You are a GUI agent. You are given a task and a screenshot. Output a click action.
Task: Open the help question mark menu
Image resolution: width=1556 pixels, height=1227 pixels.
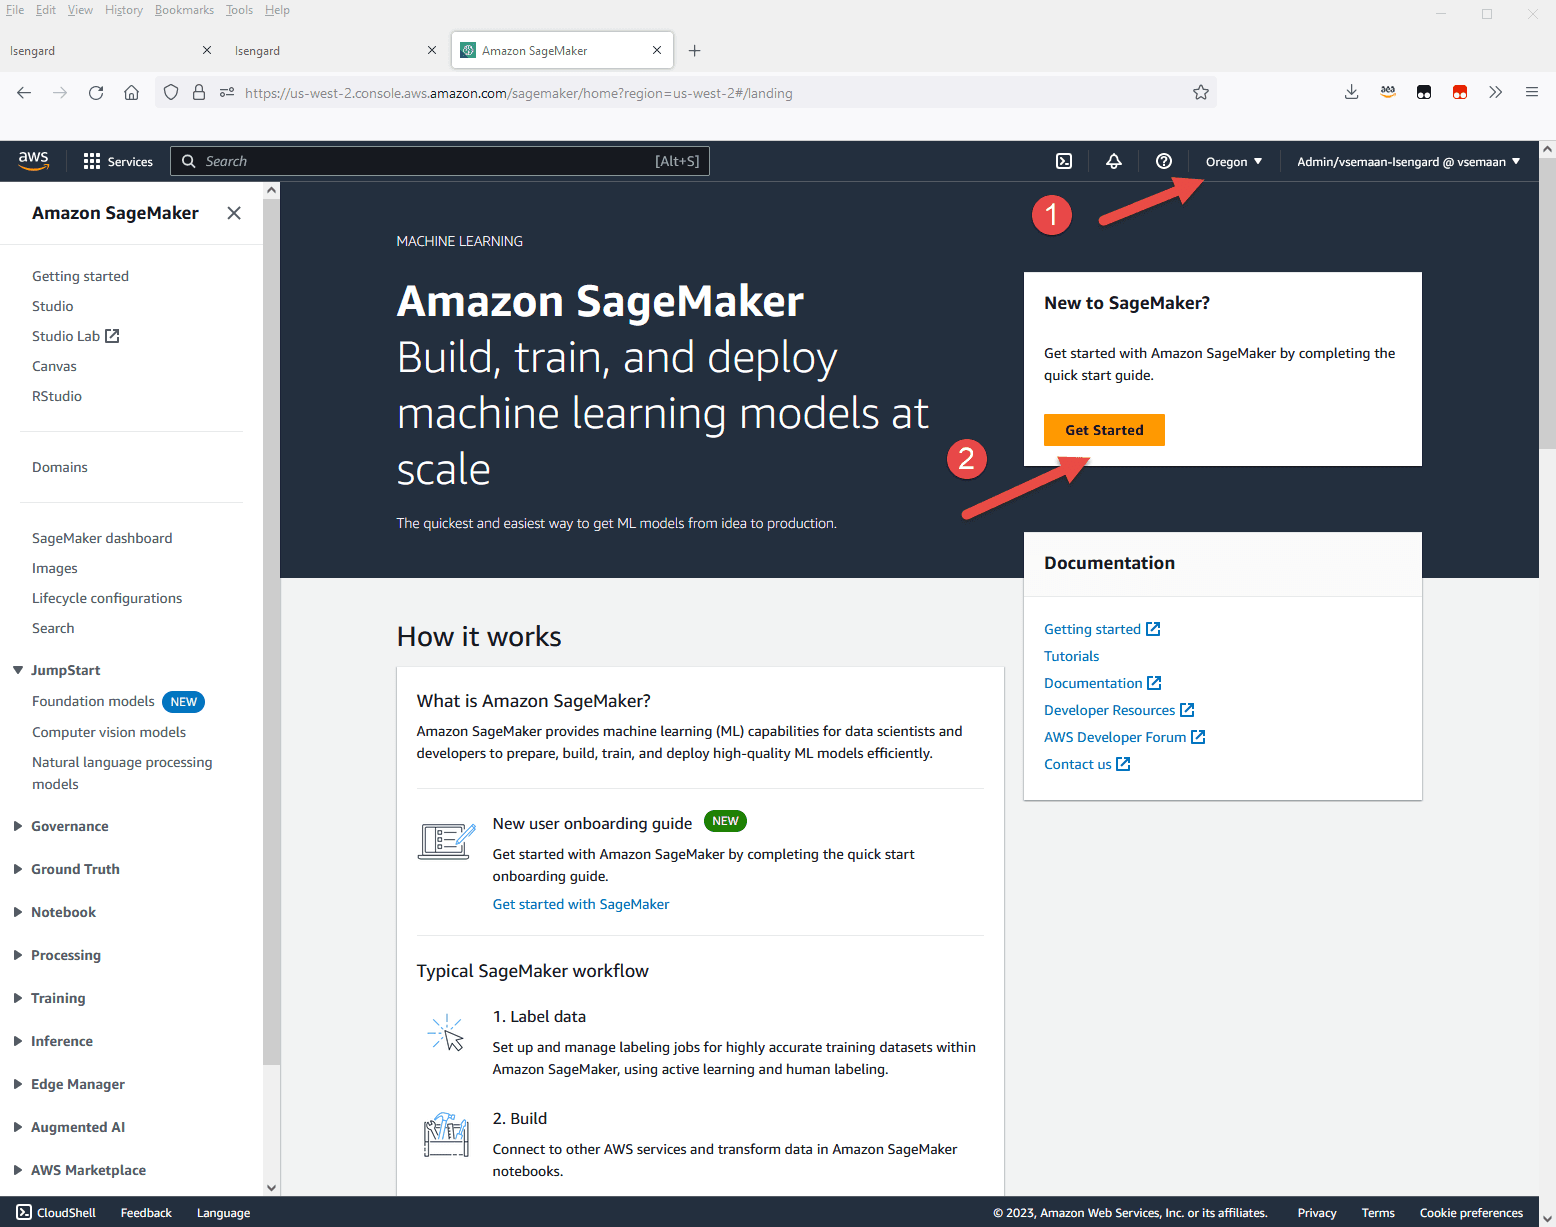(1164, 161)
